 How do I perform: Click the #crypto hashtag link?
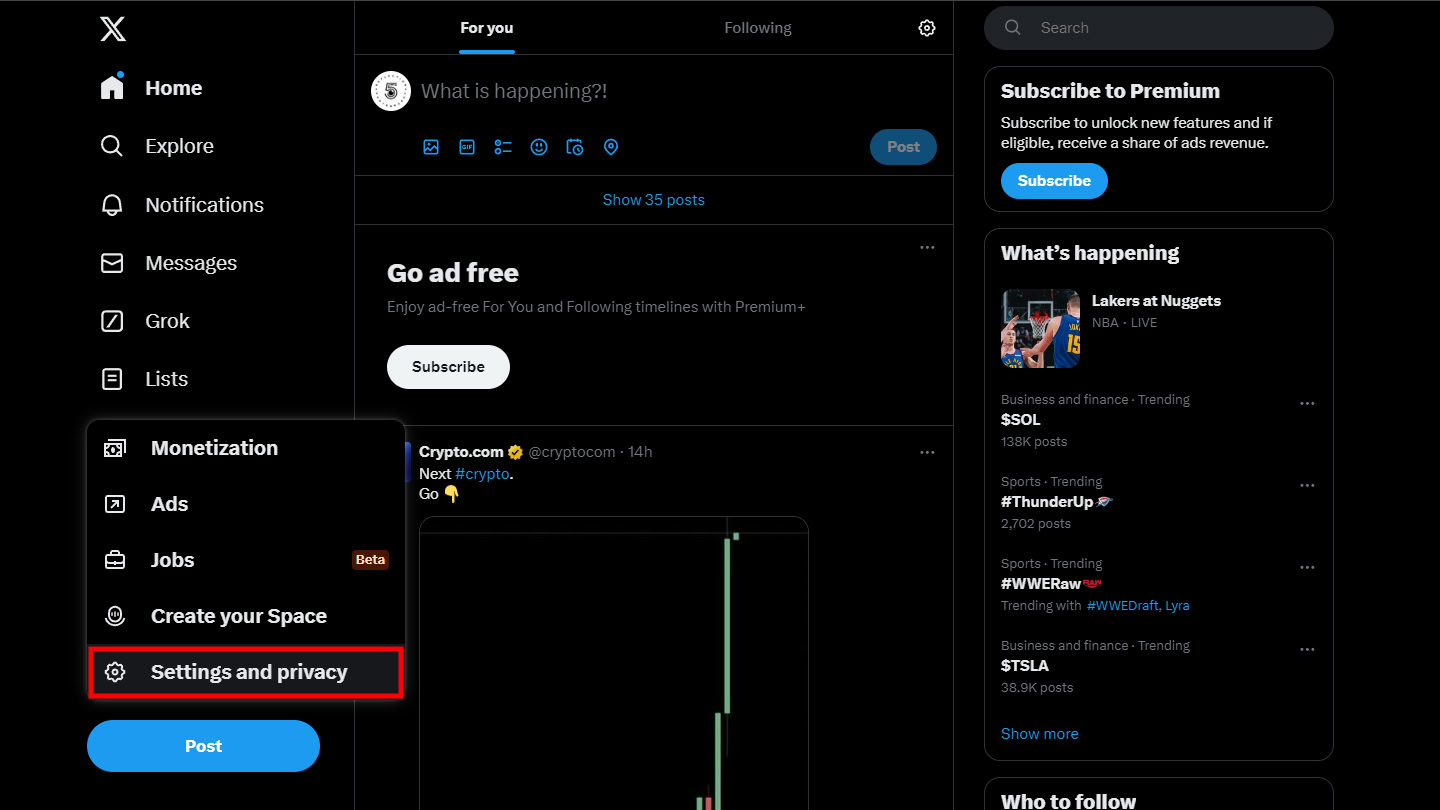pos(482,474)
